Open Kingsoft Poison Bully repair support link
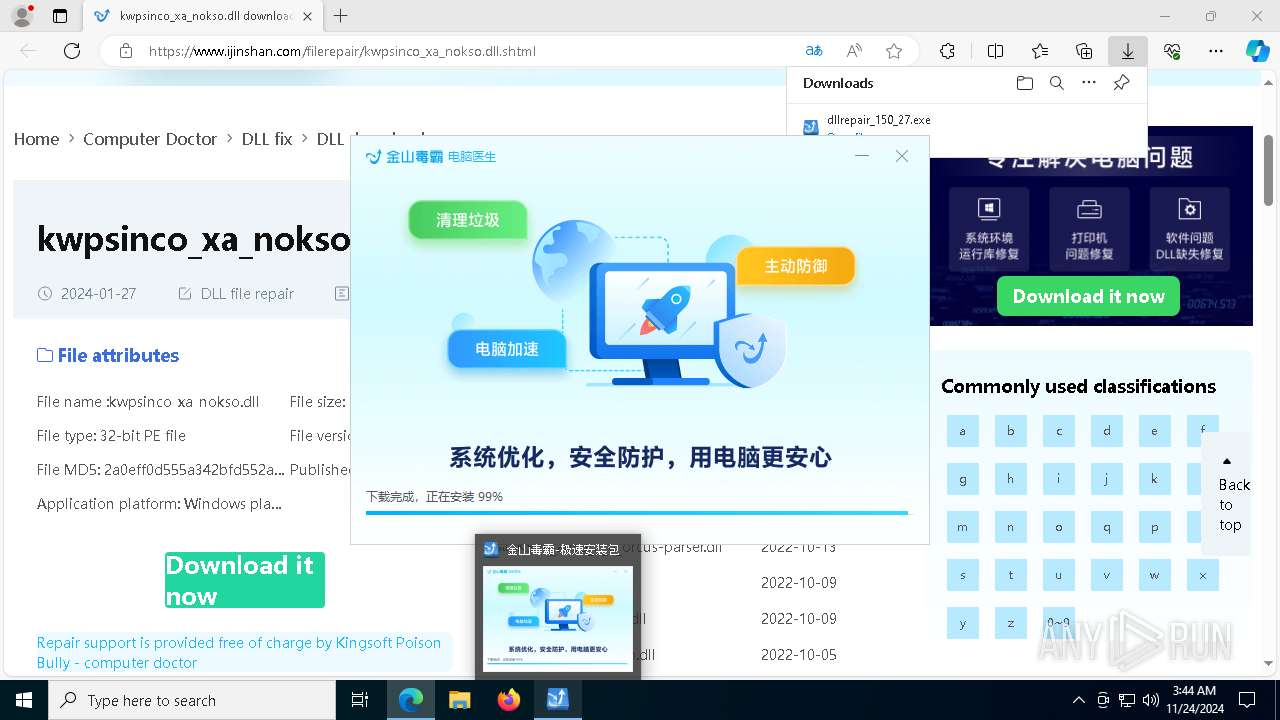1280x720 pixels. (239, 652)
